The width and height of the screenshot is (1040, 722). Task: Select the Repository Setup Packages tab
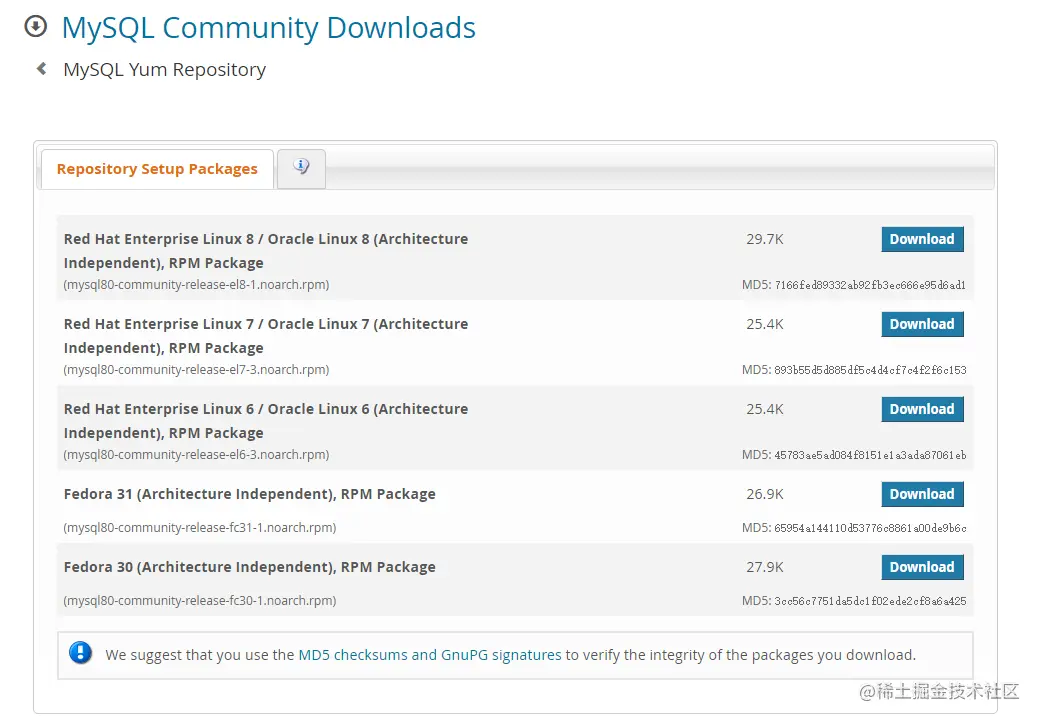coord(157,169)
